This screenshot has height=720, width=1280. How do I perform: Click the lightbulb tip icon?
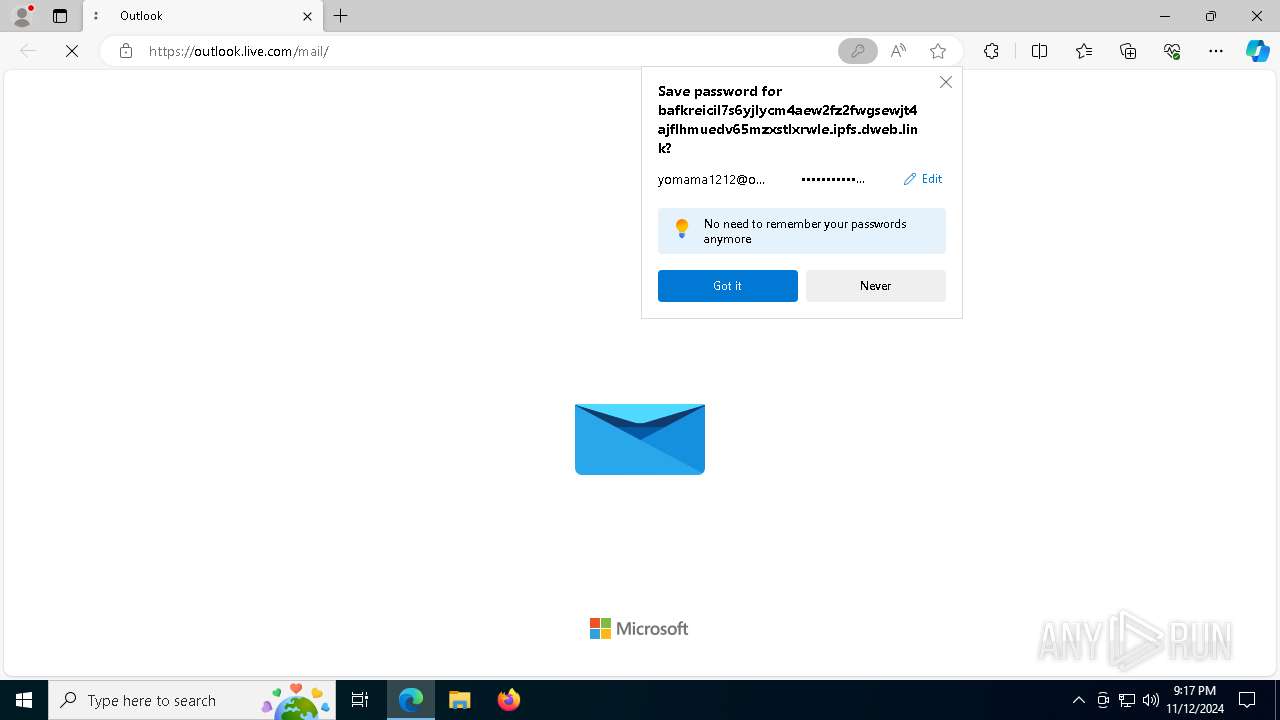point(682,229)
